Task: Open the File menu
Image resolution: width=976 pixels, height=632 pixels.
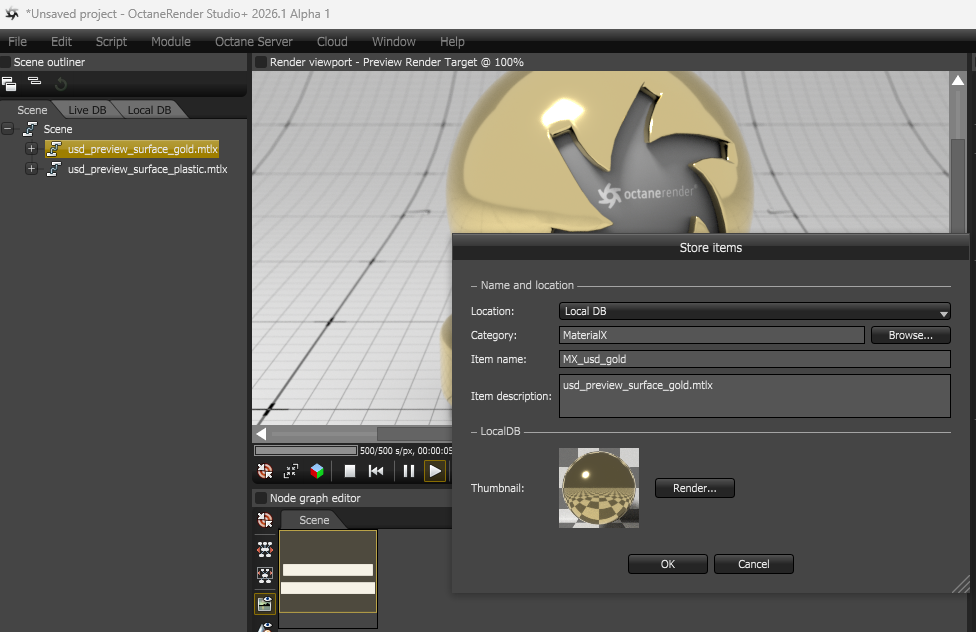Action: 17,42
